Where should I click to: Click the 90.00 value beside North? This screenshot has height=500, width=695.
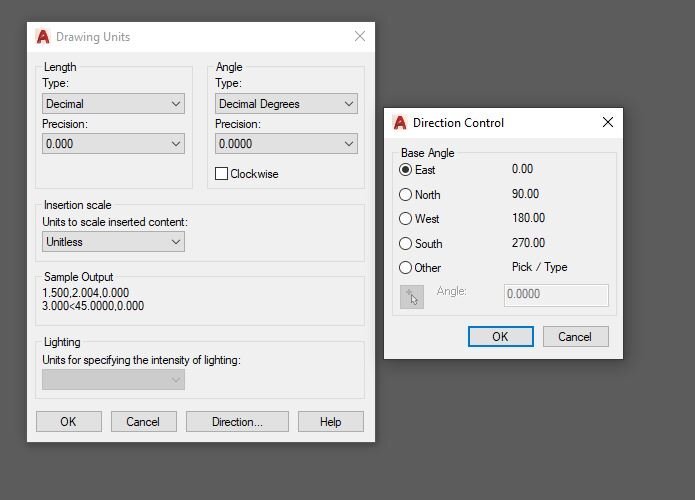(525, 194)
